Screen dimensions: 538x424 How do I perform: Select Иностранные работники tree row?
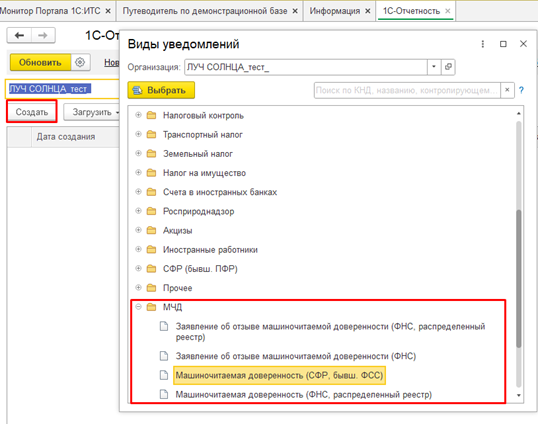point(210,249)
